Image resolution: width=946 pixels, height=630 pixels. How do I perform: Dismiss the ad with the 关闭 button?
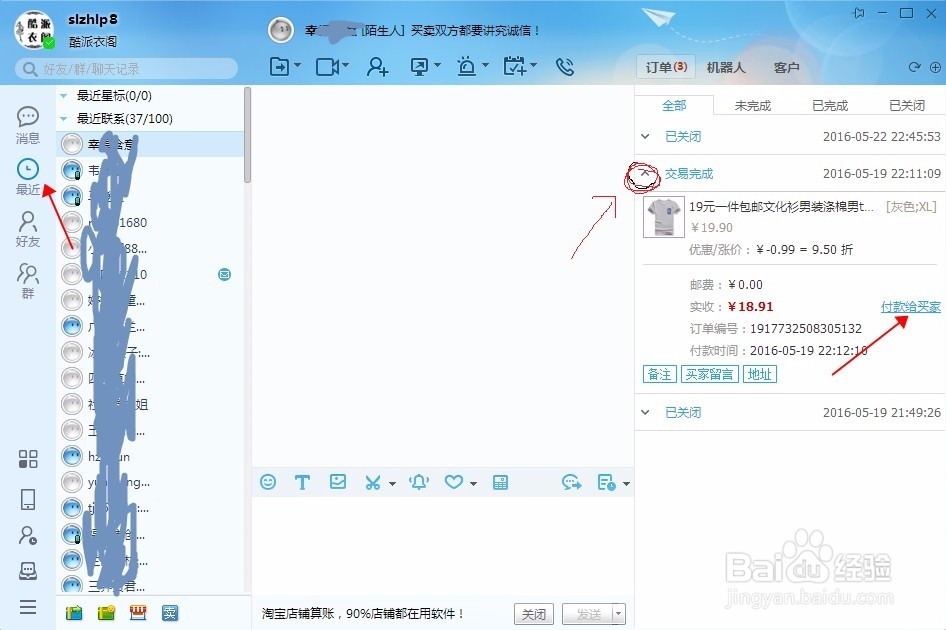[x=533, y=614]
